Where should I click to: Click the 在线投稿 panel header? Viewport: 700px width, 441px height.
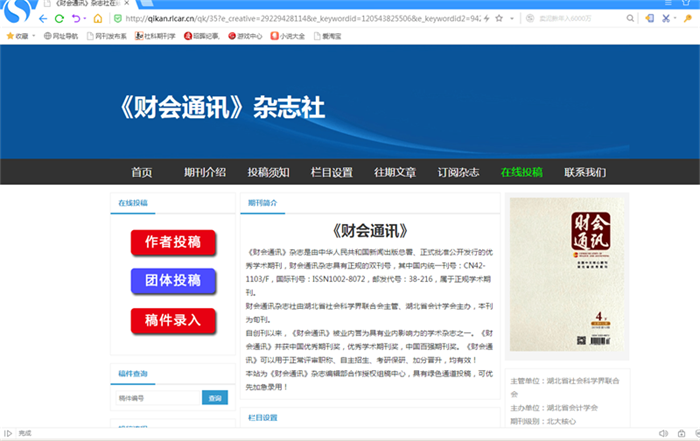tap(133, 203)
